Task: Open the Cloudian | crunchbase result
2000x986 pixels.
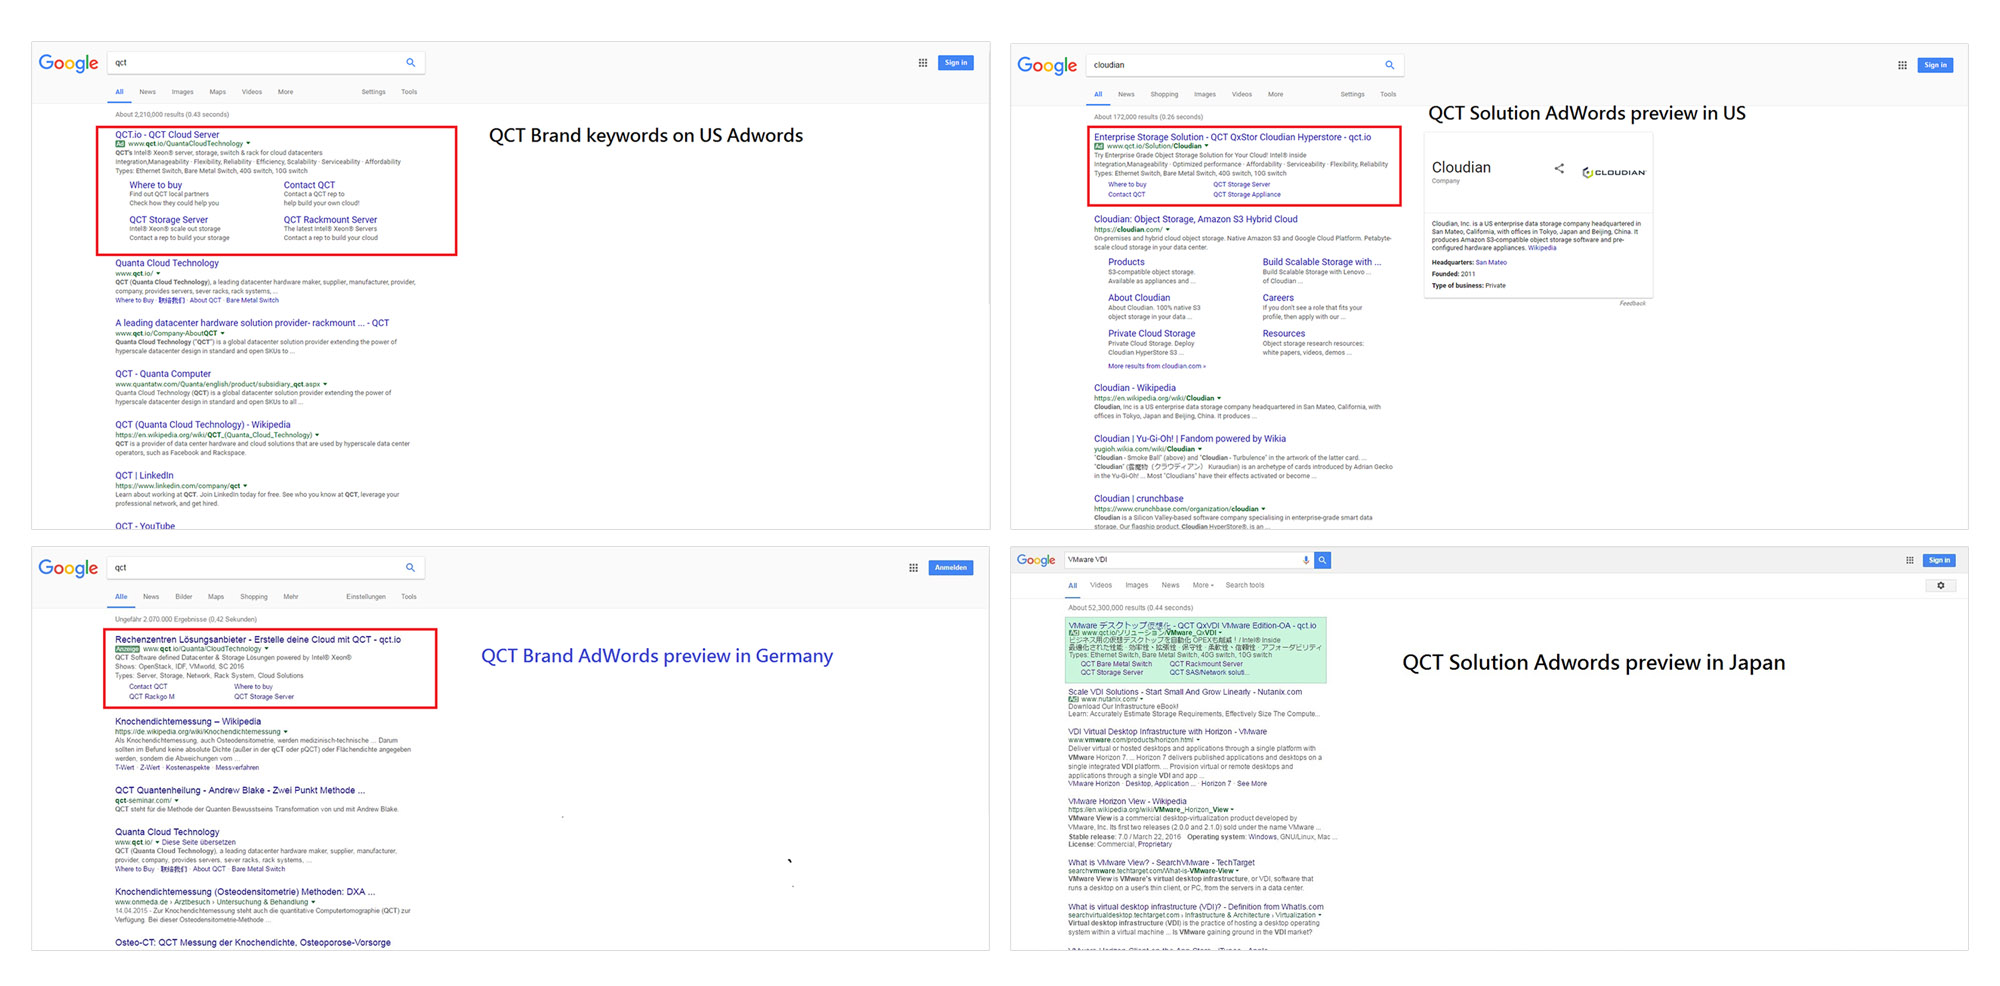Action: click(1138, 499)
